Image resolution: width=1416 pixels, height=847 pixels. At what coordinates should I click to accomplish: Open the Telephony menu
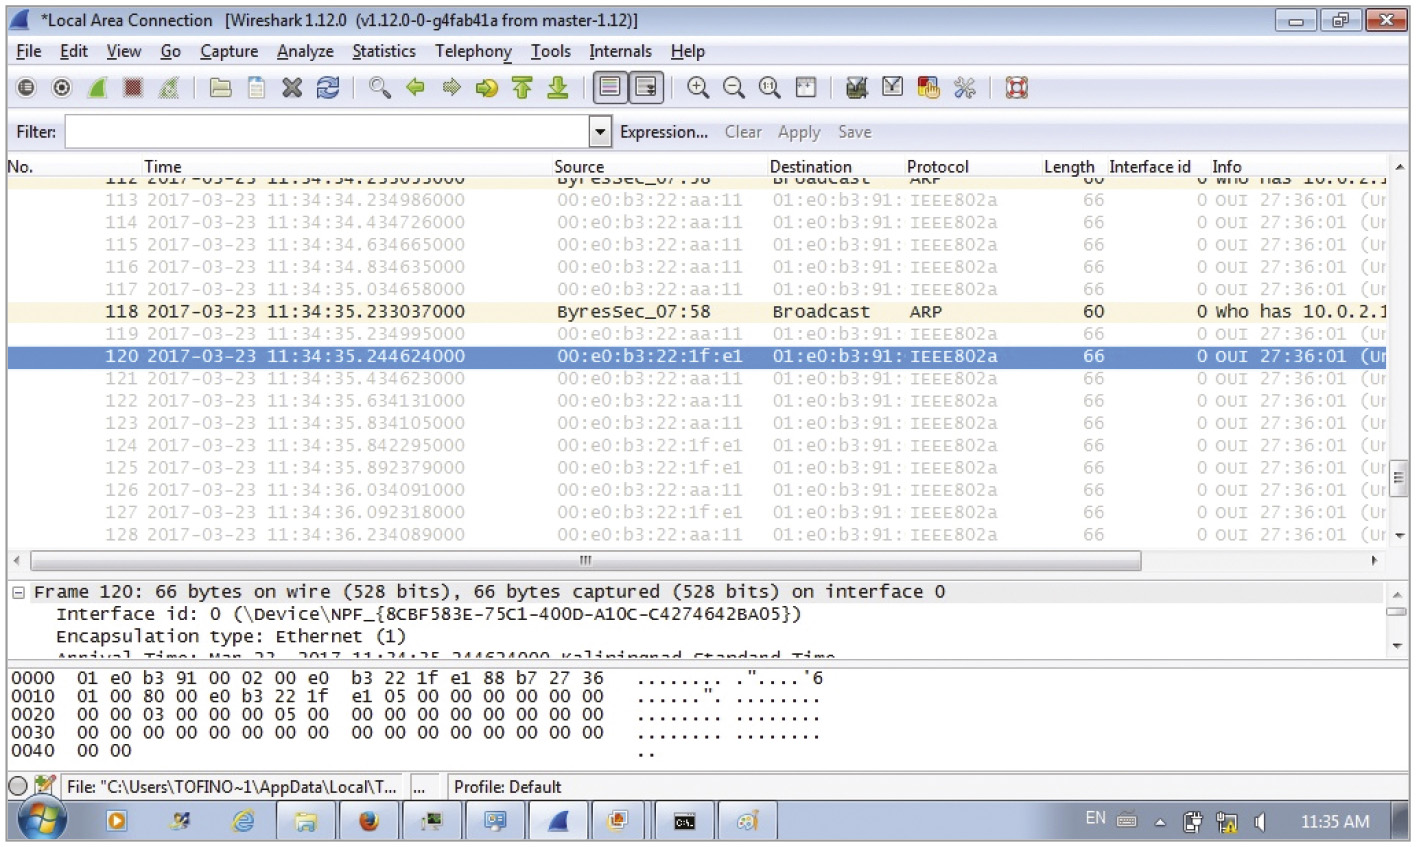point(473,51)
